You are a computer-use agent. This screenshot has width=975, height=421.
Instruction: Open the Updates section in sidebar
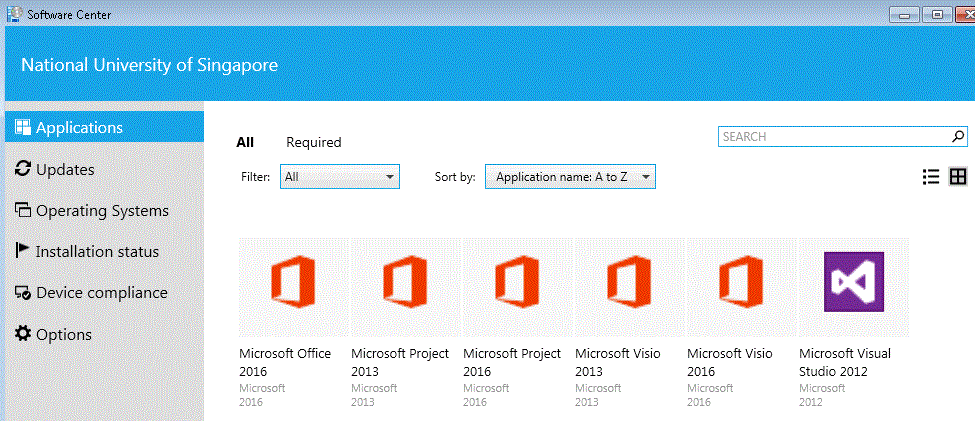pyautogui.click(x=65, y=170)
